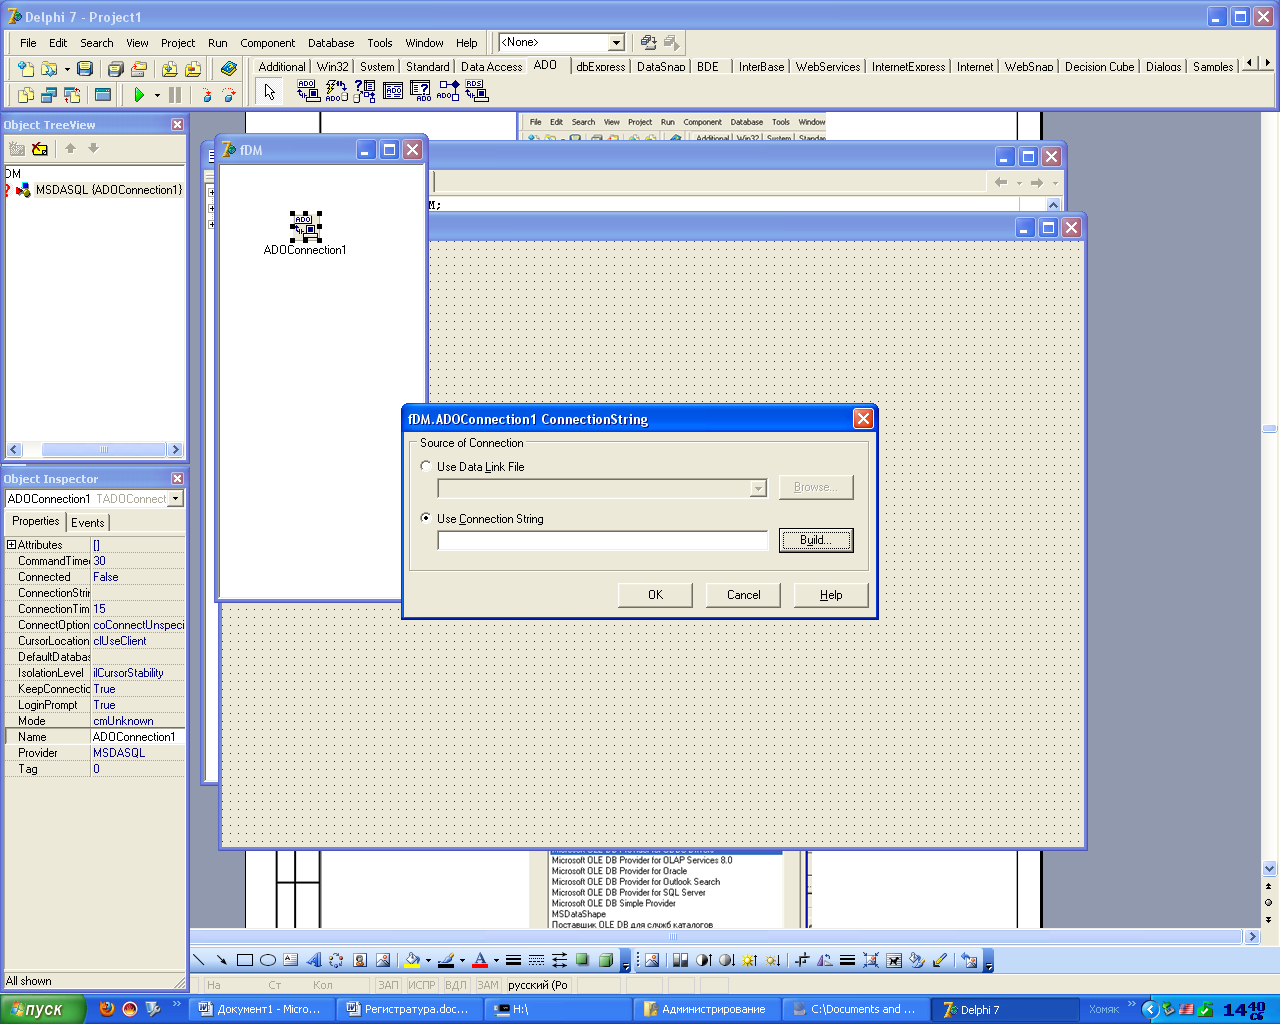This screenshot has width=1280, height=1024.
Task: Open the Data Link File dropdown
Action: click(x=758, y=488)
